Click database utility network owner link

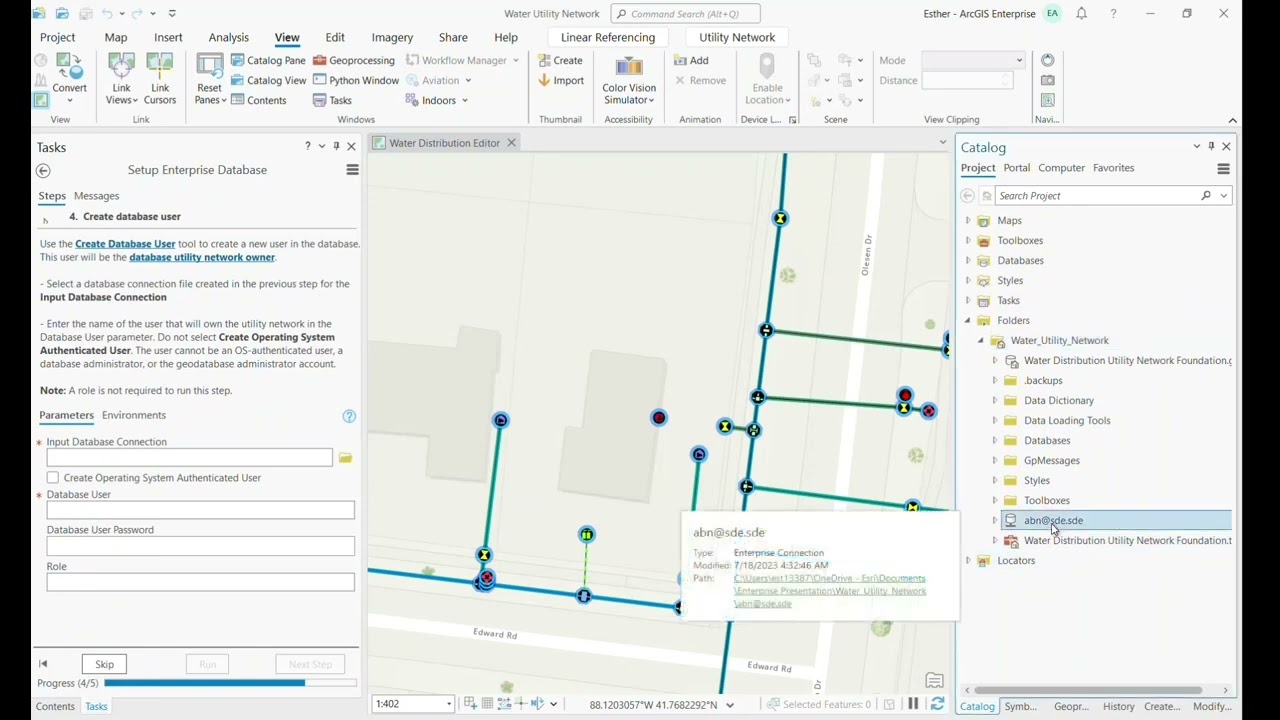(x=202, y=257)
